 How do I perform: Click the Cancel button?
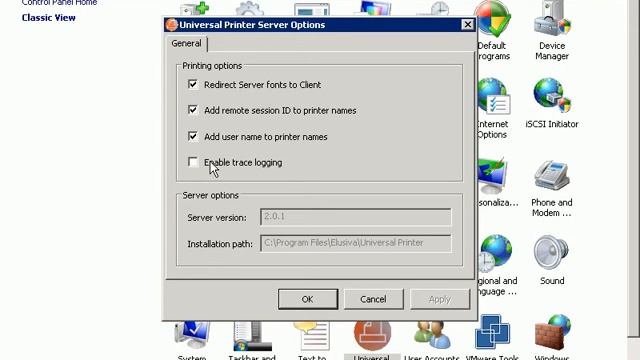[373, 299]
